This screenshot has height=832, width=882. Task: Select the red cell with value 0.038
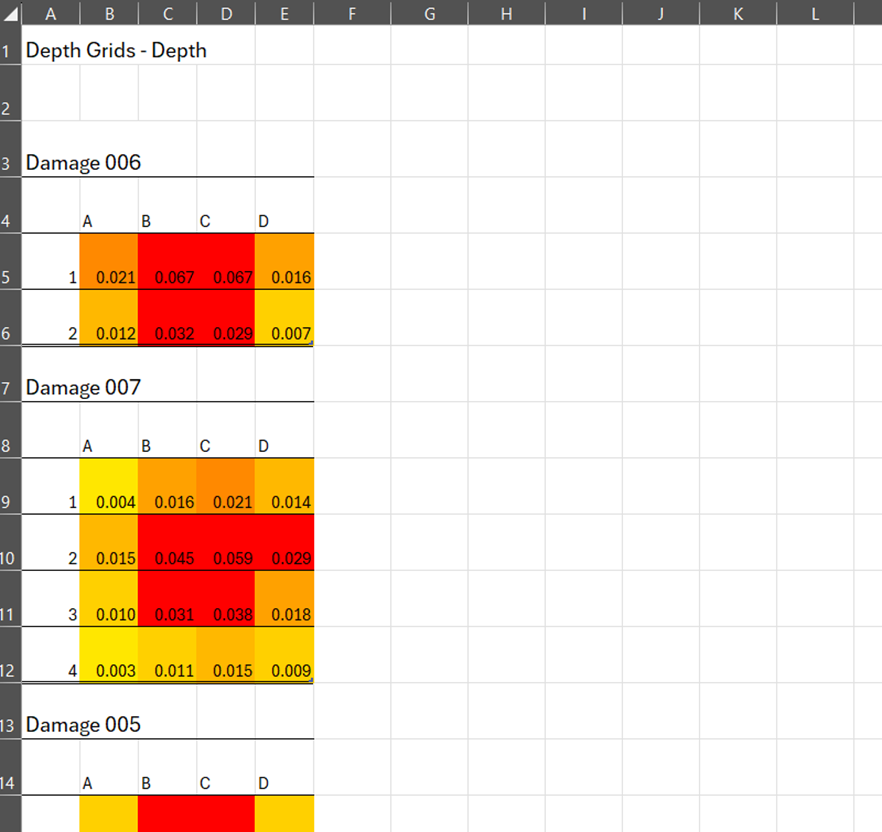point(226,599)
